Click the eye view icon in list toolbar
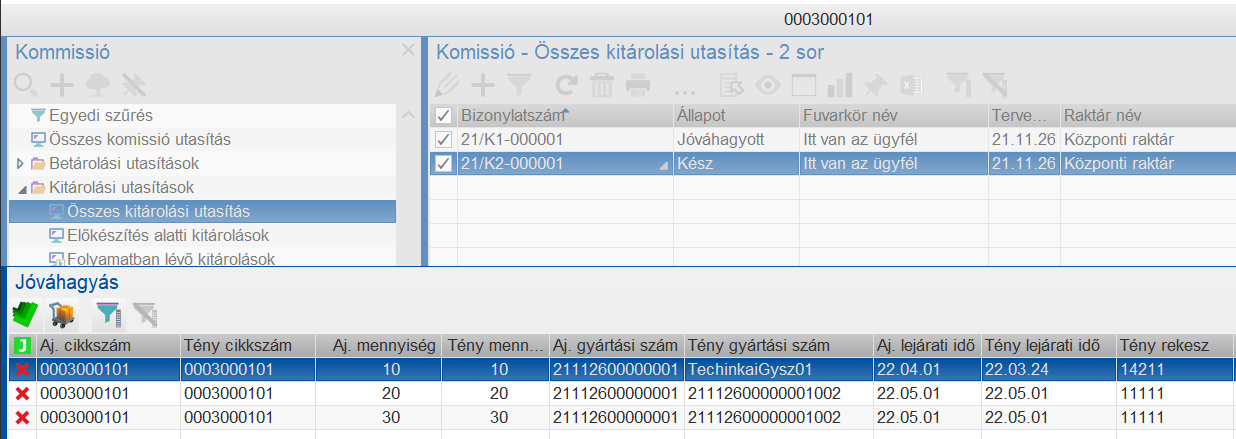This screenshot has height=439, width=1236. (x=768, y=84)
